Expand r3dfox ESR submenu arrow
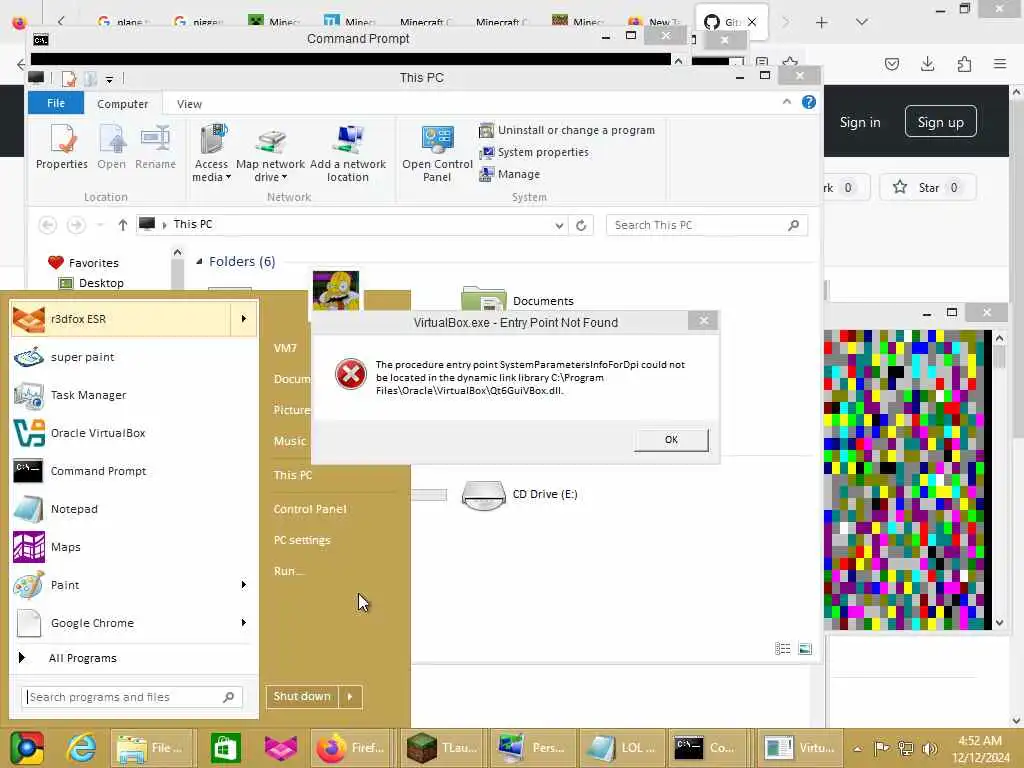1024x768 pixels. tap(244, 319)
